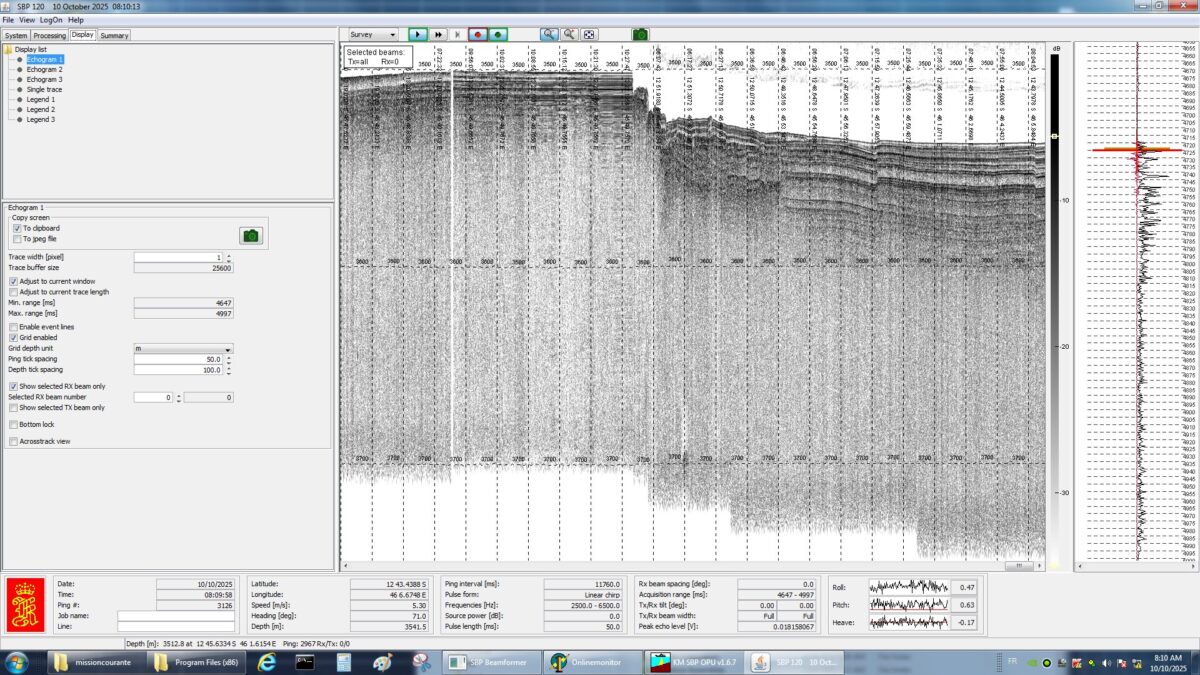Select Echogram 2 in the display list

pyautogui.click(x=44, y=70)
